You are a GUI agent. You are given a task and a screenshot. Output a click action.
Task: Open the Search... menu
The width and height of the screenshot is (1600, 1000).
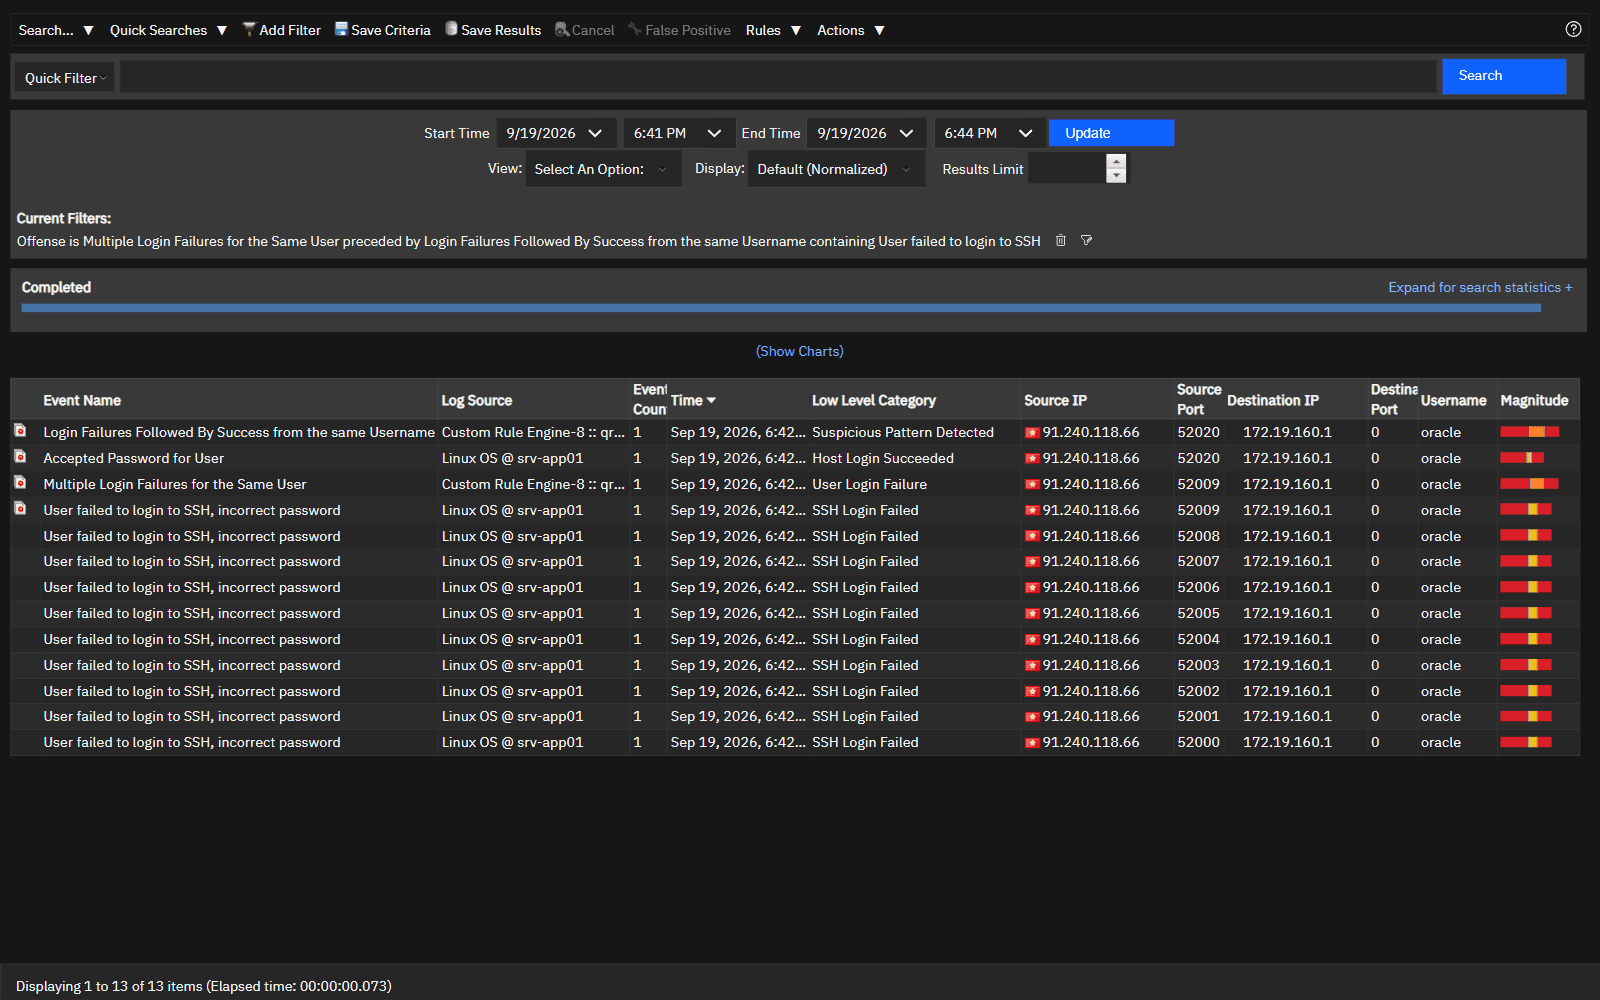pyautogui.click(x=56, y=30)
